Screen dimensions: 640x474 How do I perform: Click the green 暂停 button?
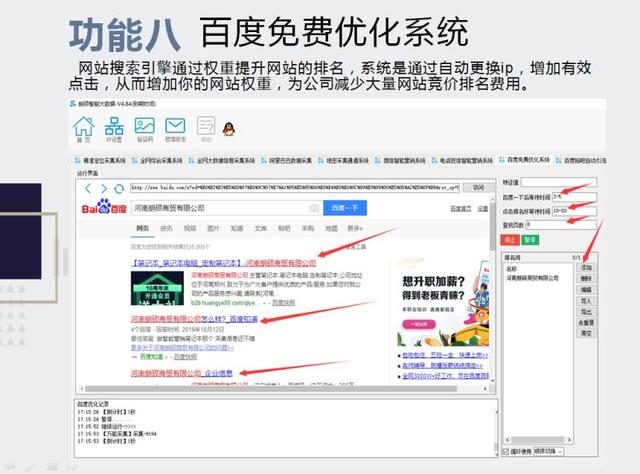coord(530,240)
